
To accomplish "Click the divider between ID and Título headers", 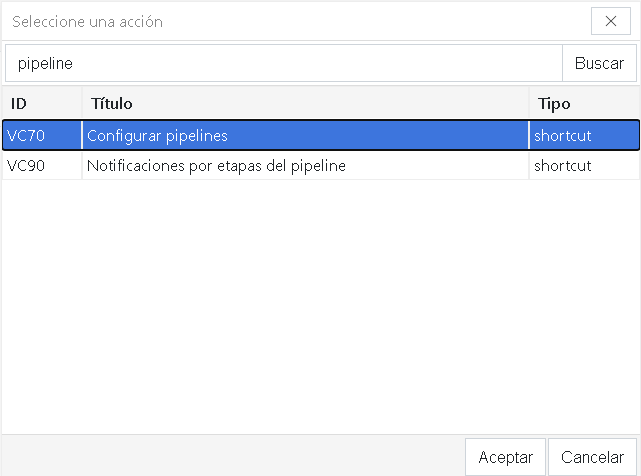I will pyautogui.click(x=82, y=103).
